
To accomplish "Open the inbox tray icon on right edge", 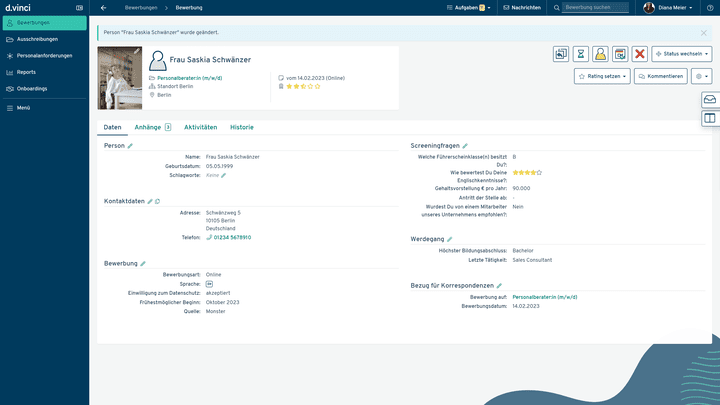I will point(709,100).
